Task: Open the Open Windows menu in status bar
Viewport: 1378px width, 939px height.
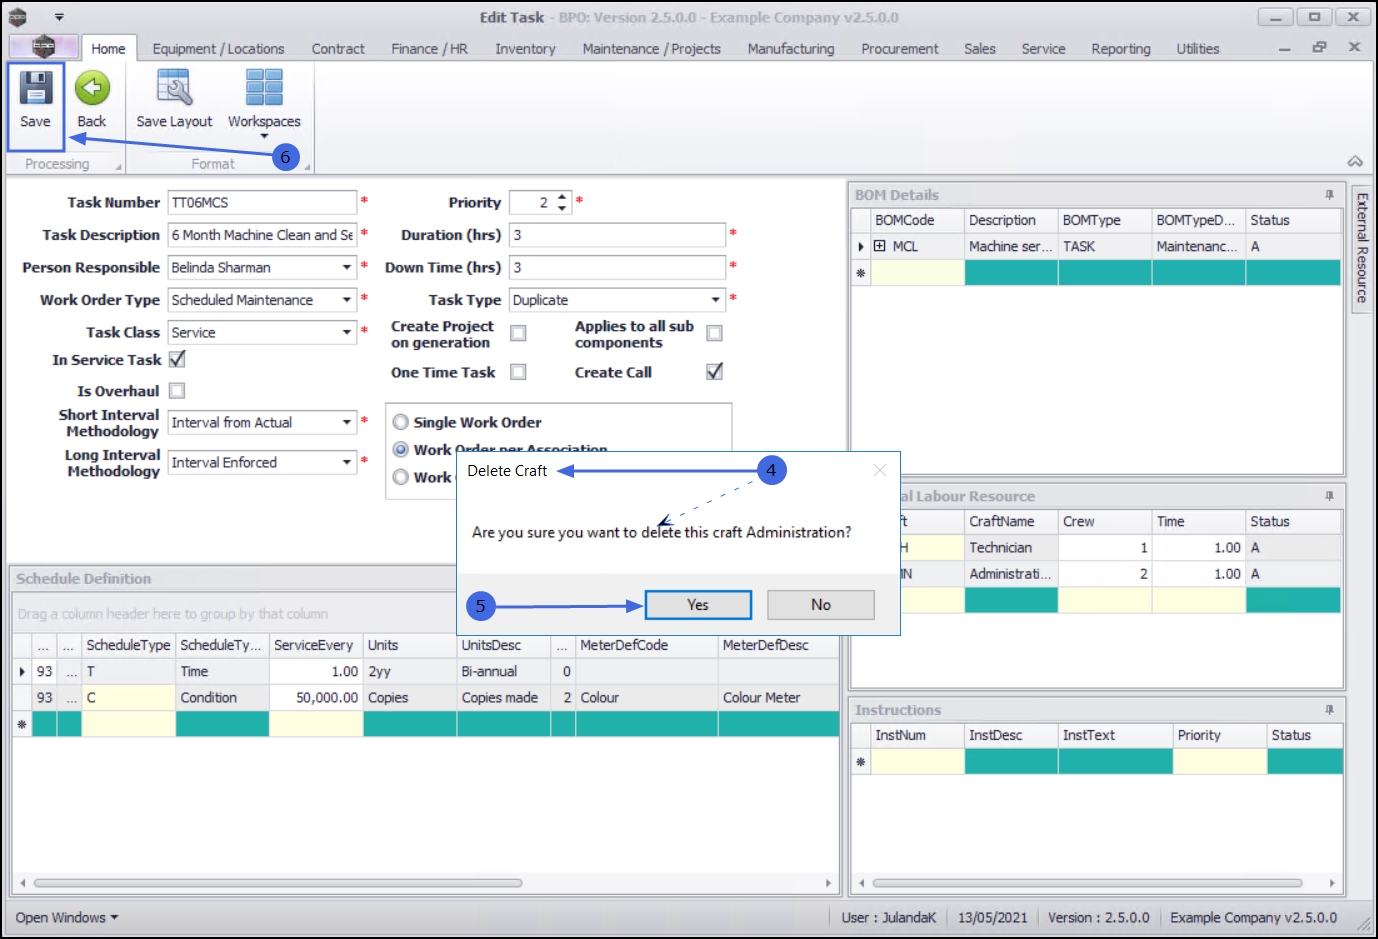Action: [x=67, y=917]
